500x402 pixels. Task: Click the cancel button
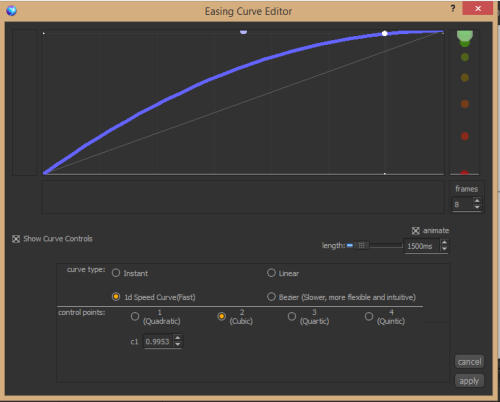pos(469,362)
